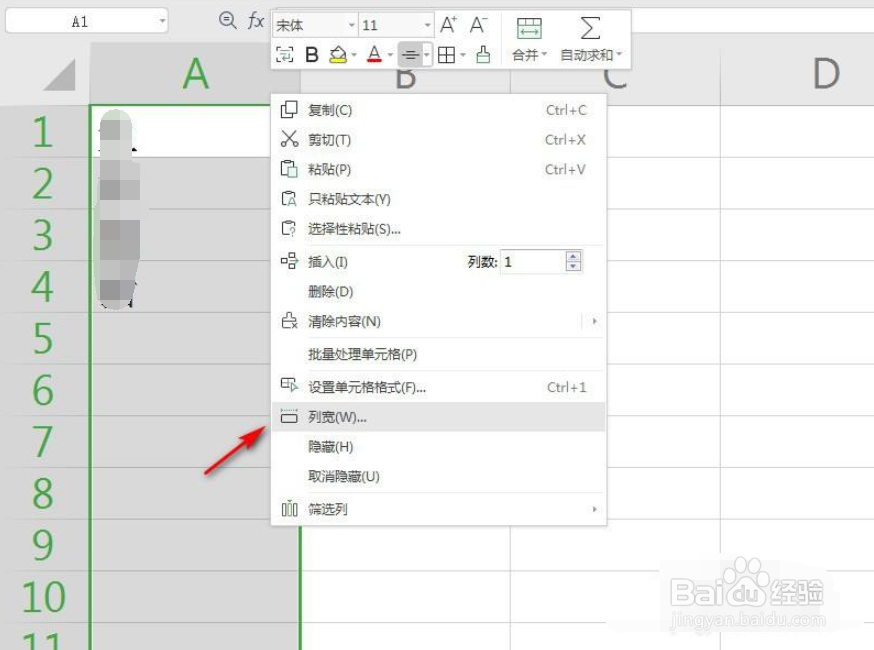Viewport: 874px width, 650px height.
Task: Open the font name dropdown showing 宋体
Action: [x=349, y=22]
